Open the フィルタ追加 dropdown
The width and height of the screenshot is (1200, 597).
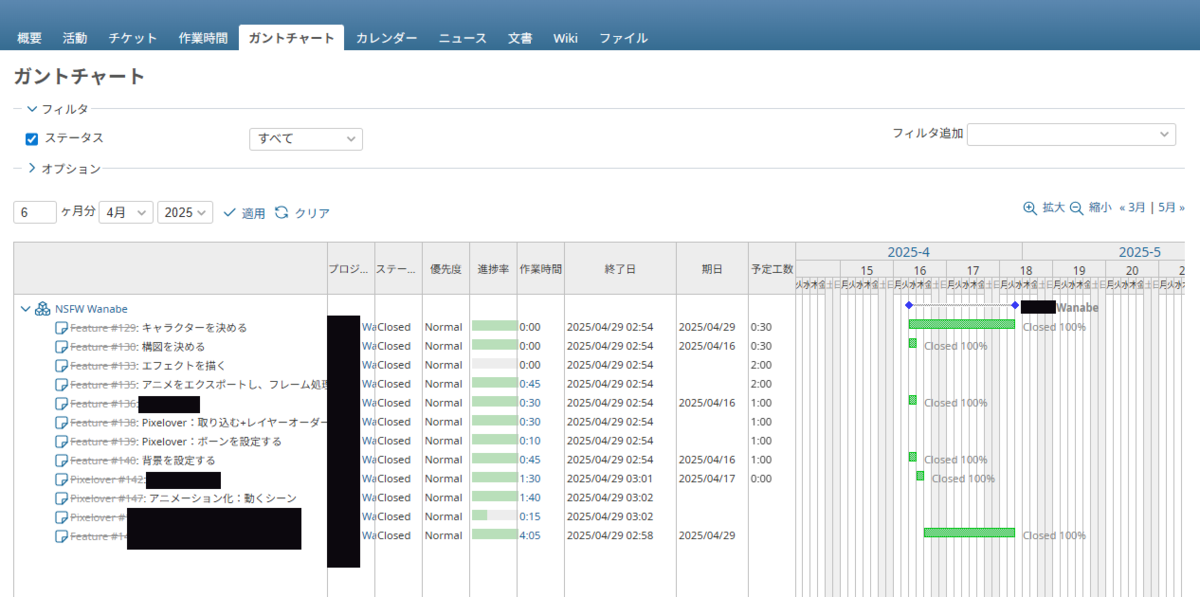(1071, 134)
